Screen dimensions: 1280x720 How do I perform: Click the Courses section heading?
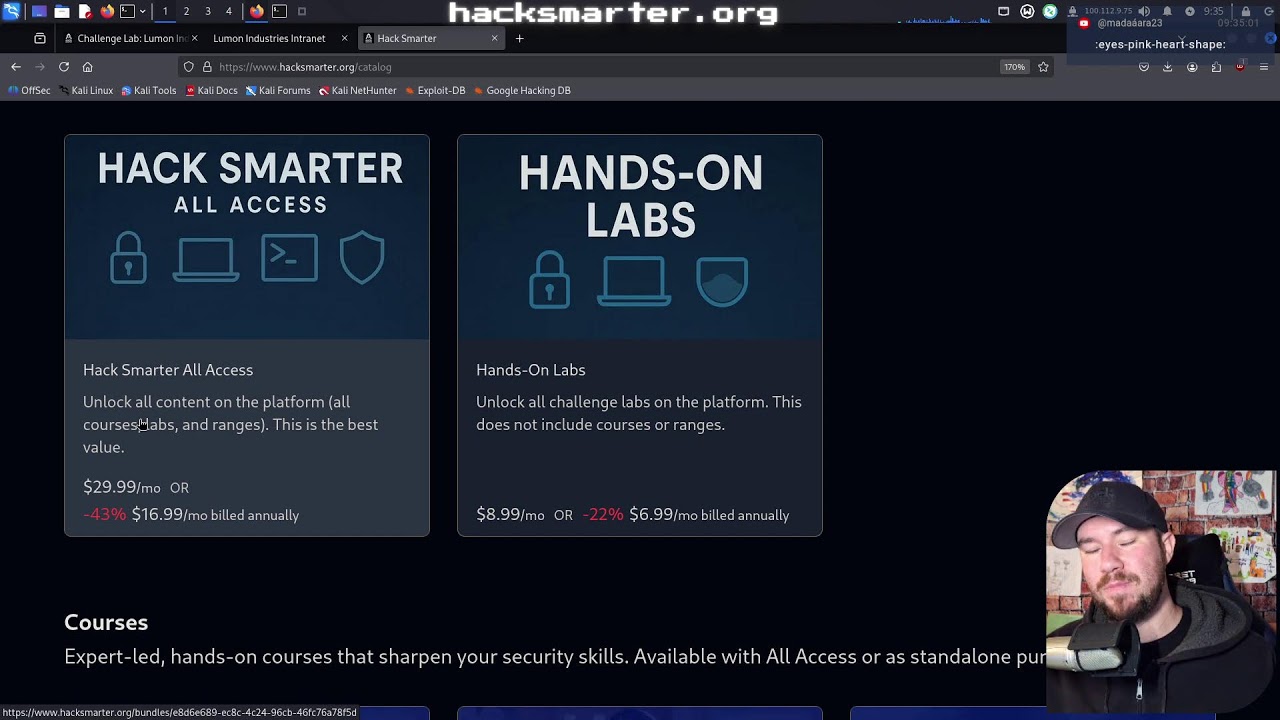(106, 622)
